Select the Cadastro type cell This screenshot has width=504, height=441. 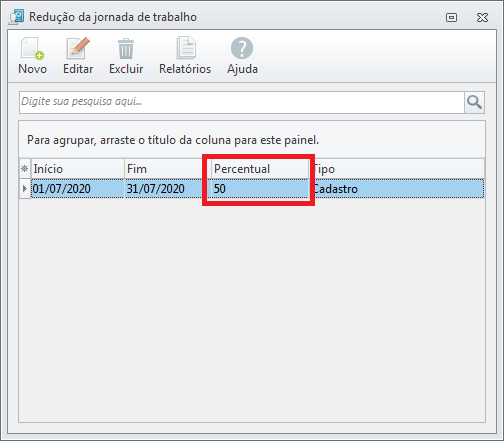point(397,189)
